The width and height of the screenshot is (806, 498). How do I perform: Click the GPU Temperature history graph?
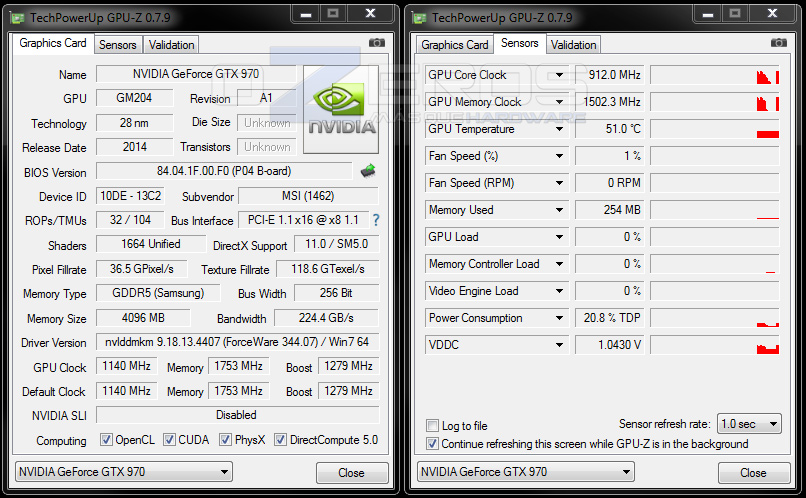[x=715, y=129]
